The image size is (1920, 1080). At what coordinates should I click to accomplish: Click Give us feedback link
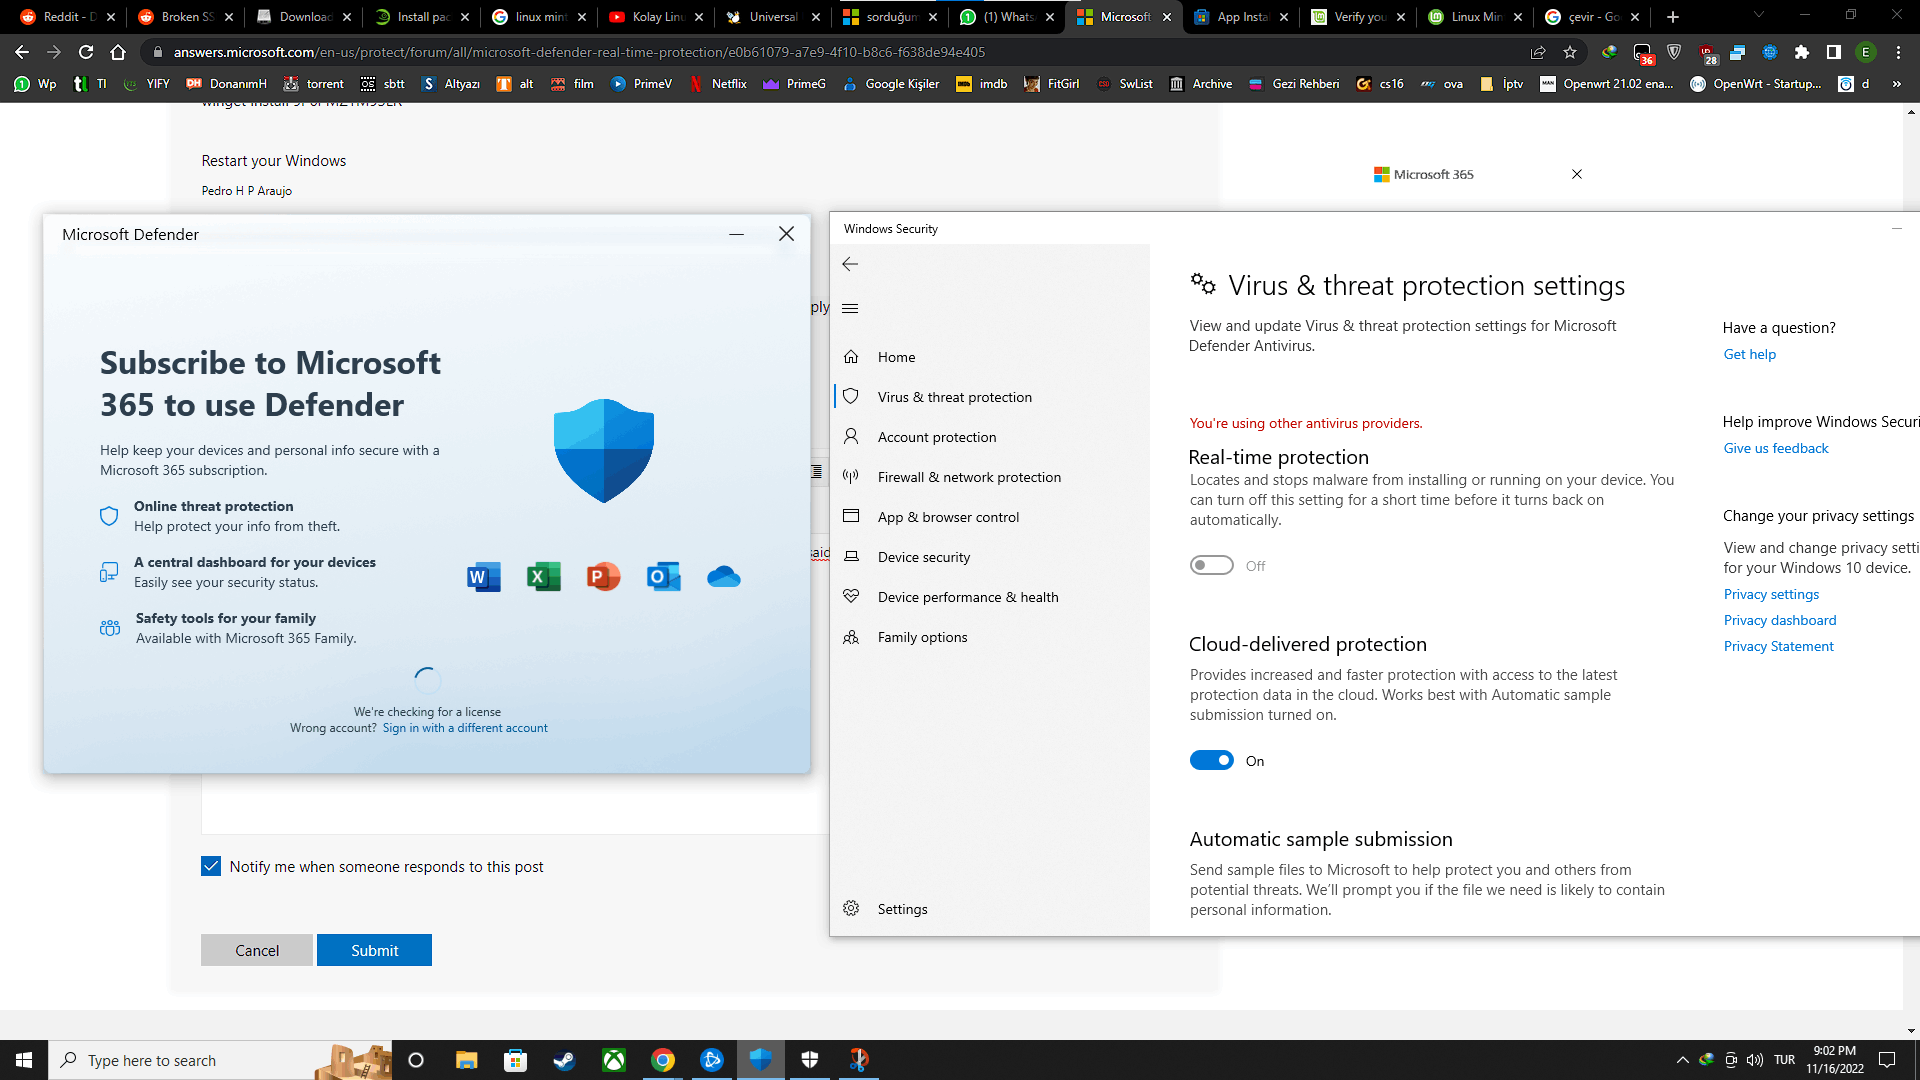(1775, 448)
